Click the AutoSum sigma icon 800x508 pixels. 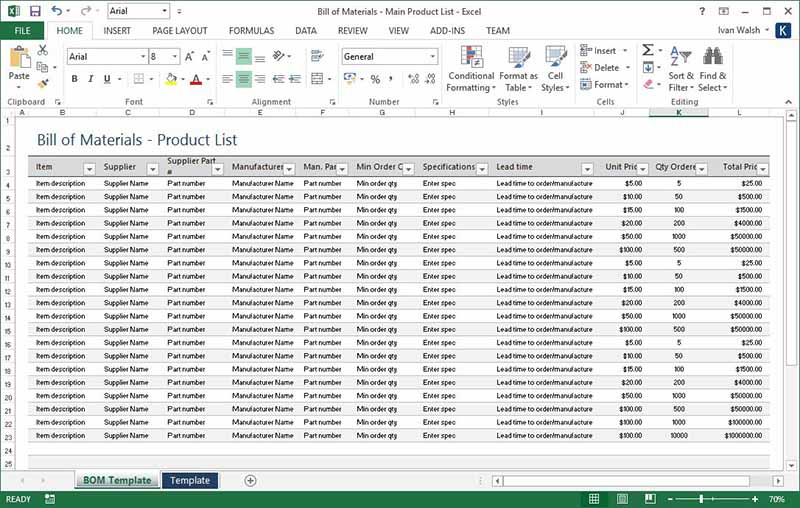pos(647,50)
